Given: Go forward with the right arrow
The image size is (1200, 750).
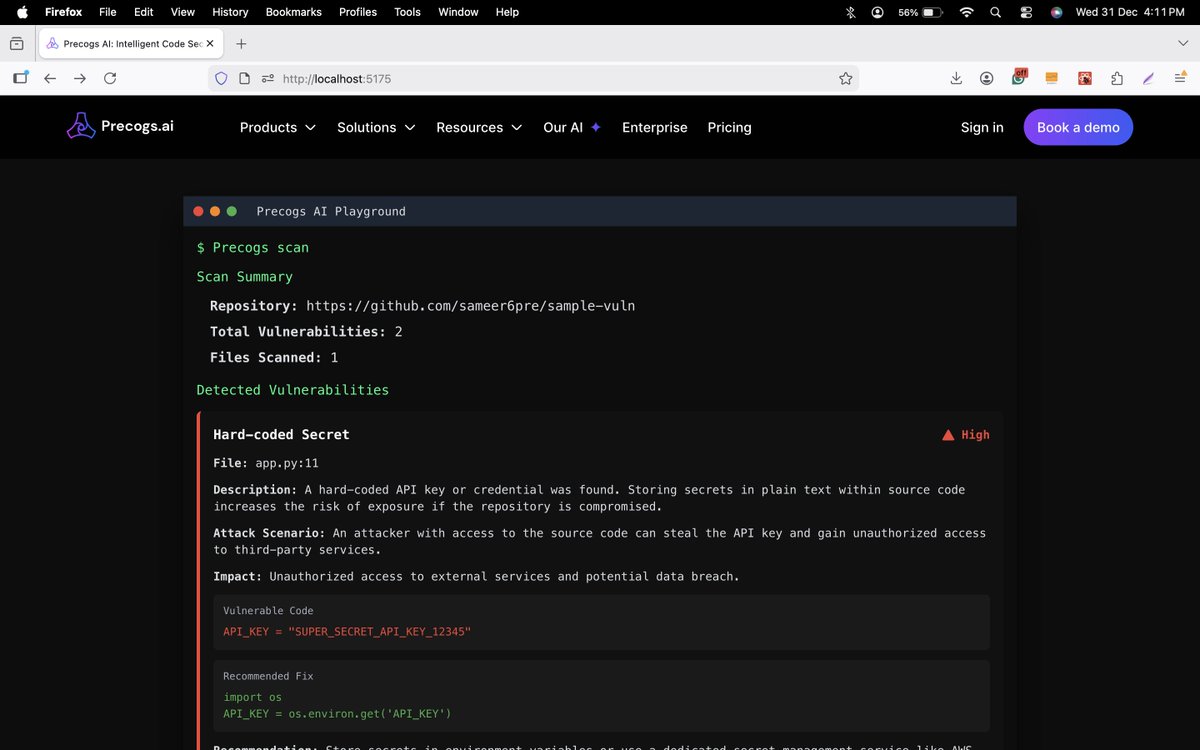Looking at the screenshot, I should [80, 78].
